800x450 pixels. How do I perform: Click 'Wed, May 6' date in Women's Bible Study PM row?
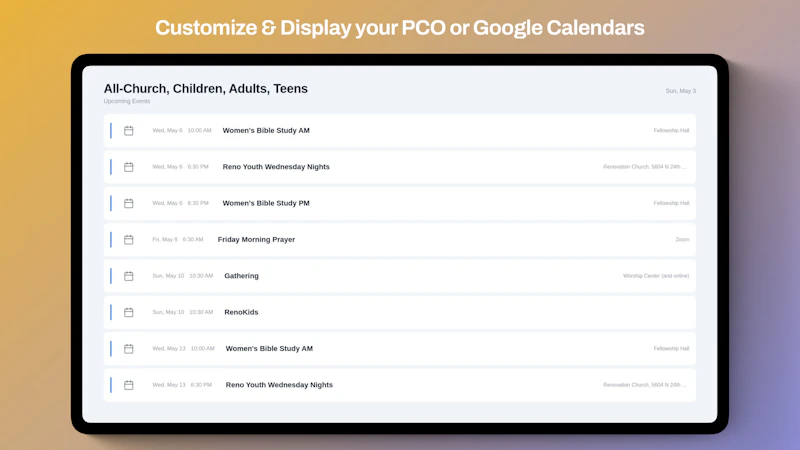point(167,203)
